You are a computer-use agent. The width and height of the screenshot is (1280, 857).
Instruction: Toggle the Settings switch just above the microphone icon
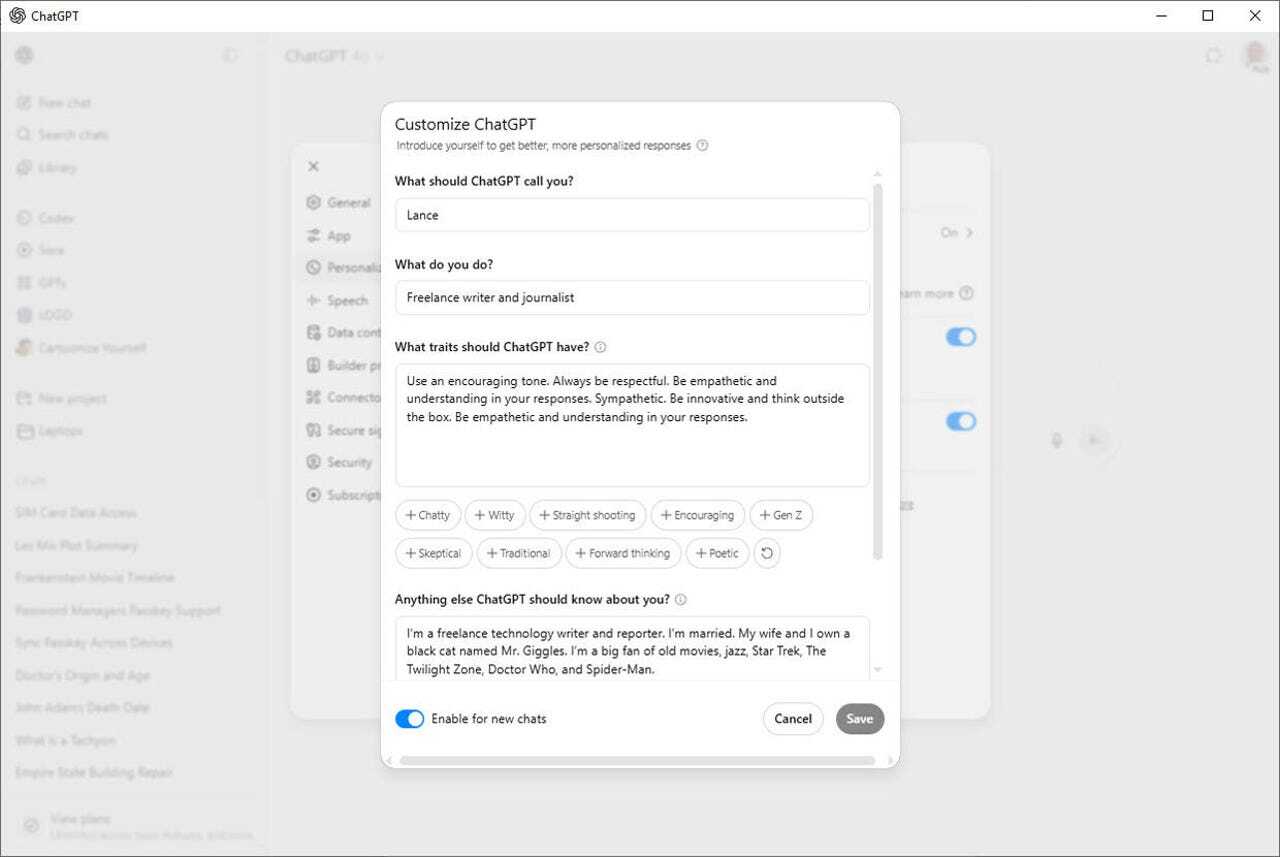(x=961, y=421)
